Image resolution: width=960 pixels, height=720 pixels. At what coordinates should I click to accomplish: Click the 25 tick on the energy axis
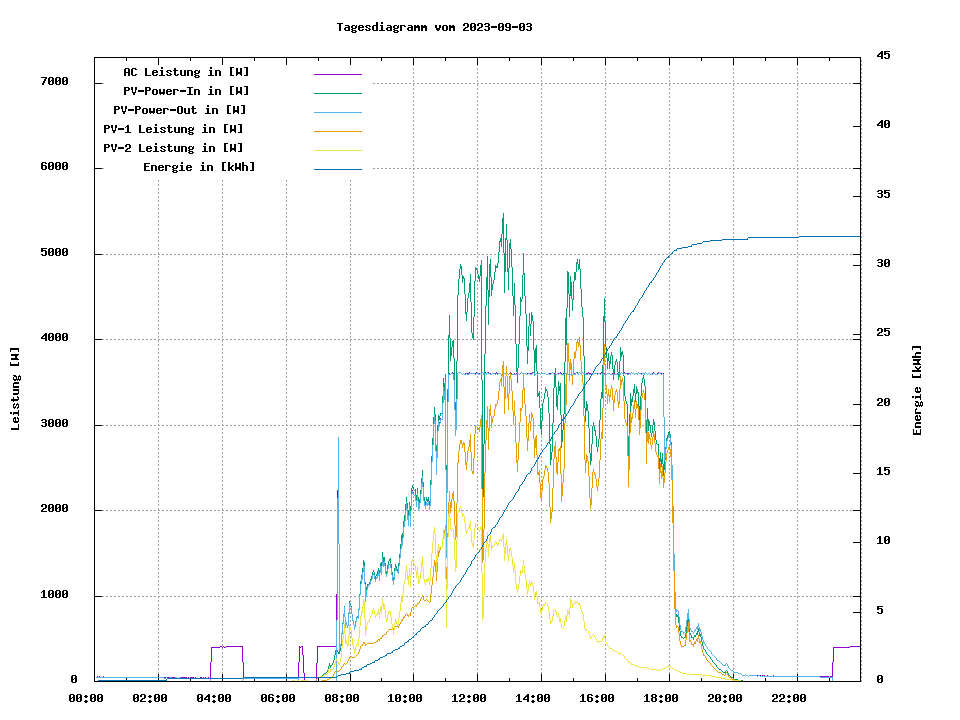point(883,333)
